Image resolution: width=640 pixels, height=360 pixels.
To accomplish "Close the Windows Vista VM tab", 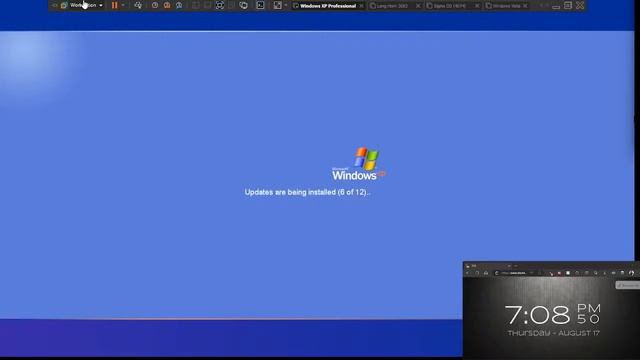I will tap(525, 6).
